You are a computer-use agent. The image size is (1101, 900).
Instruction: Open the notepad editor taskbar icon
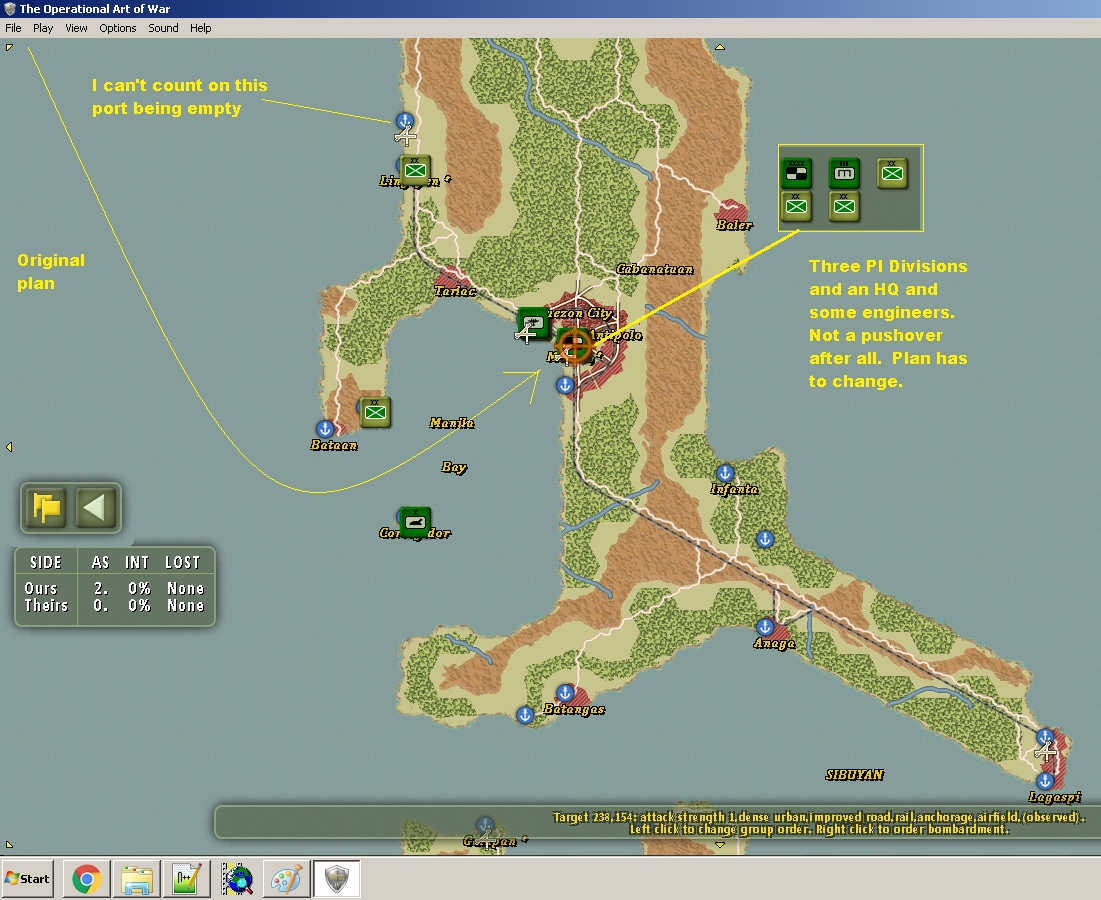pos(186,879)
